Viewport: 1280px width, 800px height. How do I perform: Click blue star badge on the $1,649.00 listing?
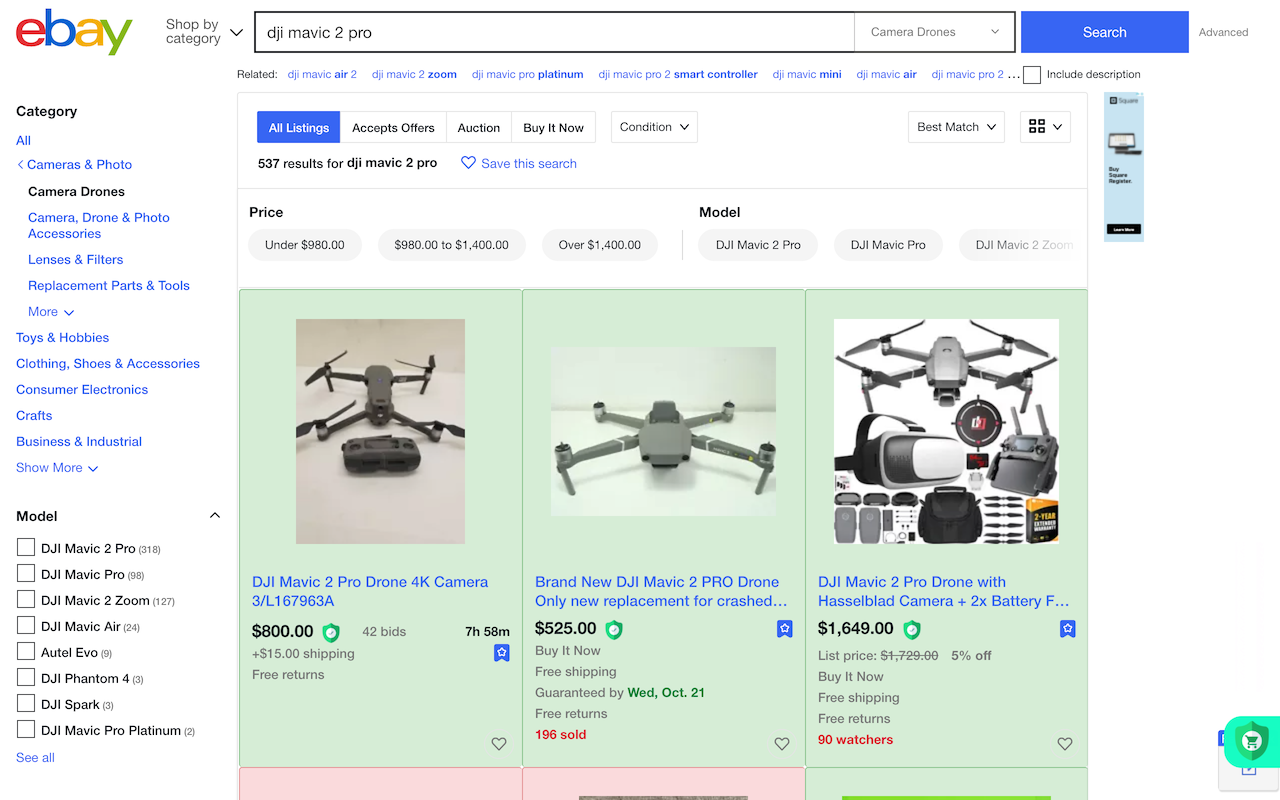1068,629
